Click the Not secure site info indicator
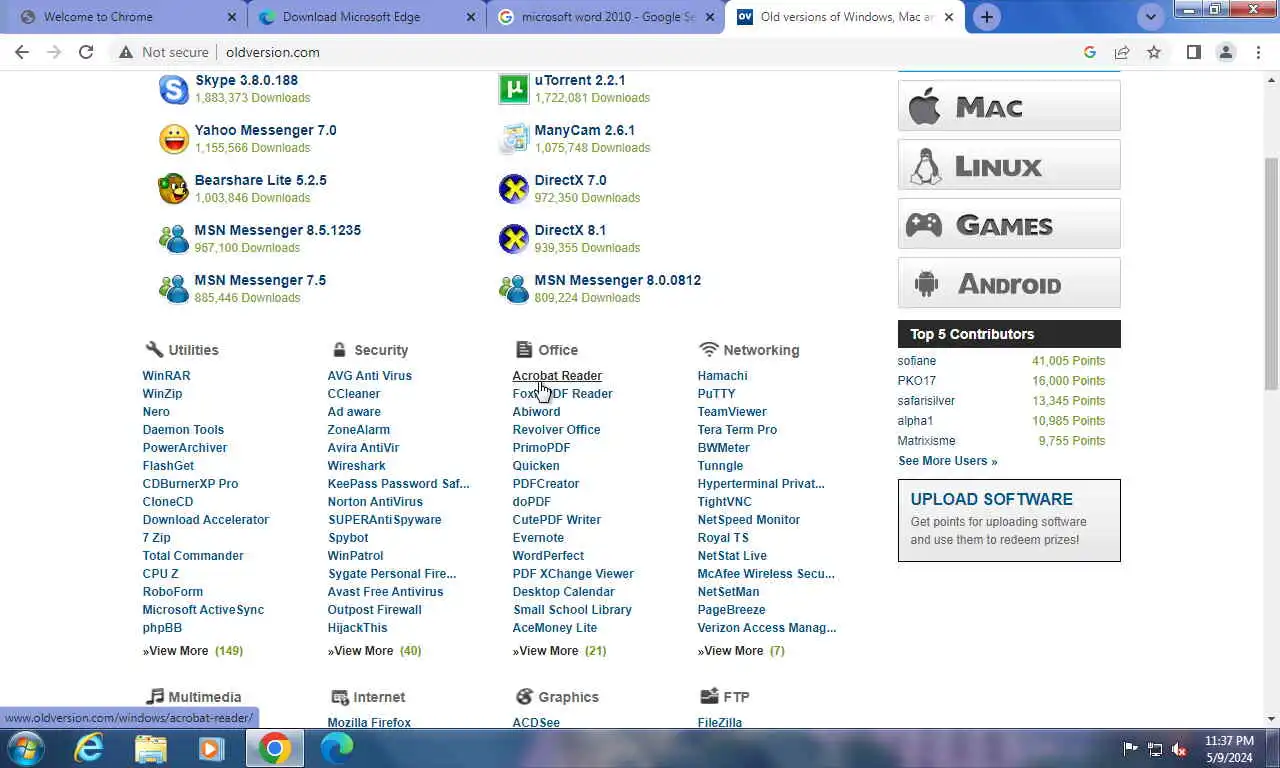This screenshot has width=1280, height=768. coord(164,52)
